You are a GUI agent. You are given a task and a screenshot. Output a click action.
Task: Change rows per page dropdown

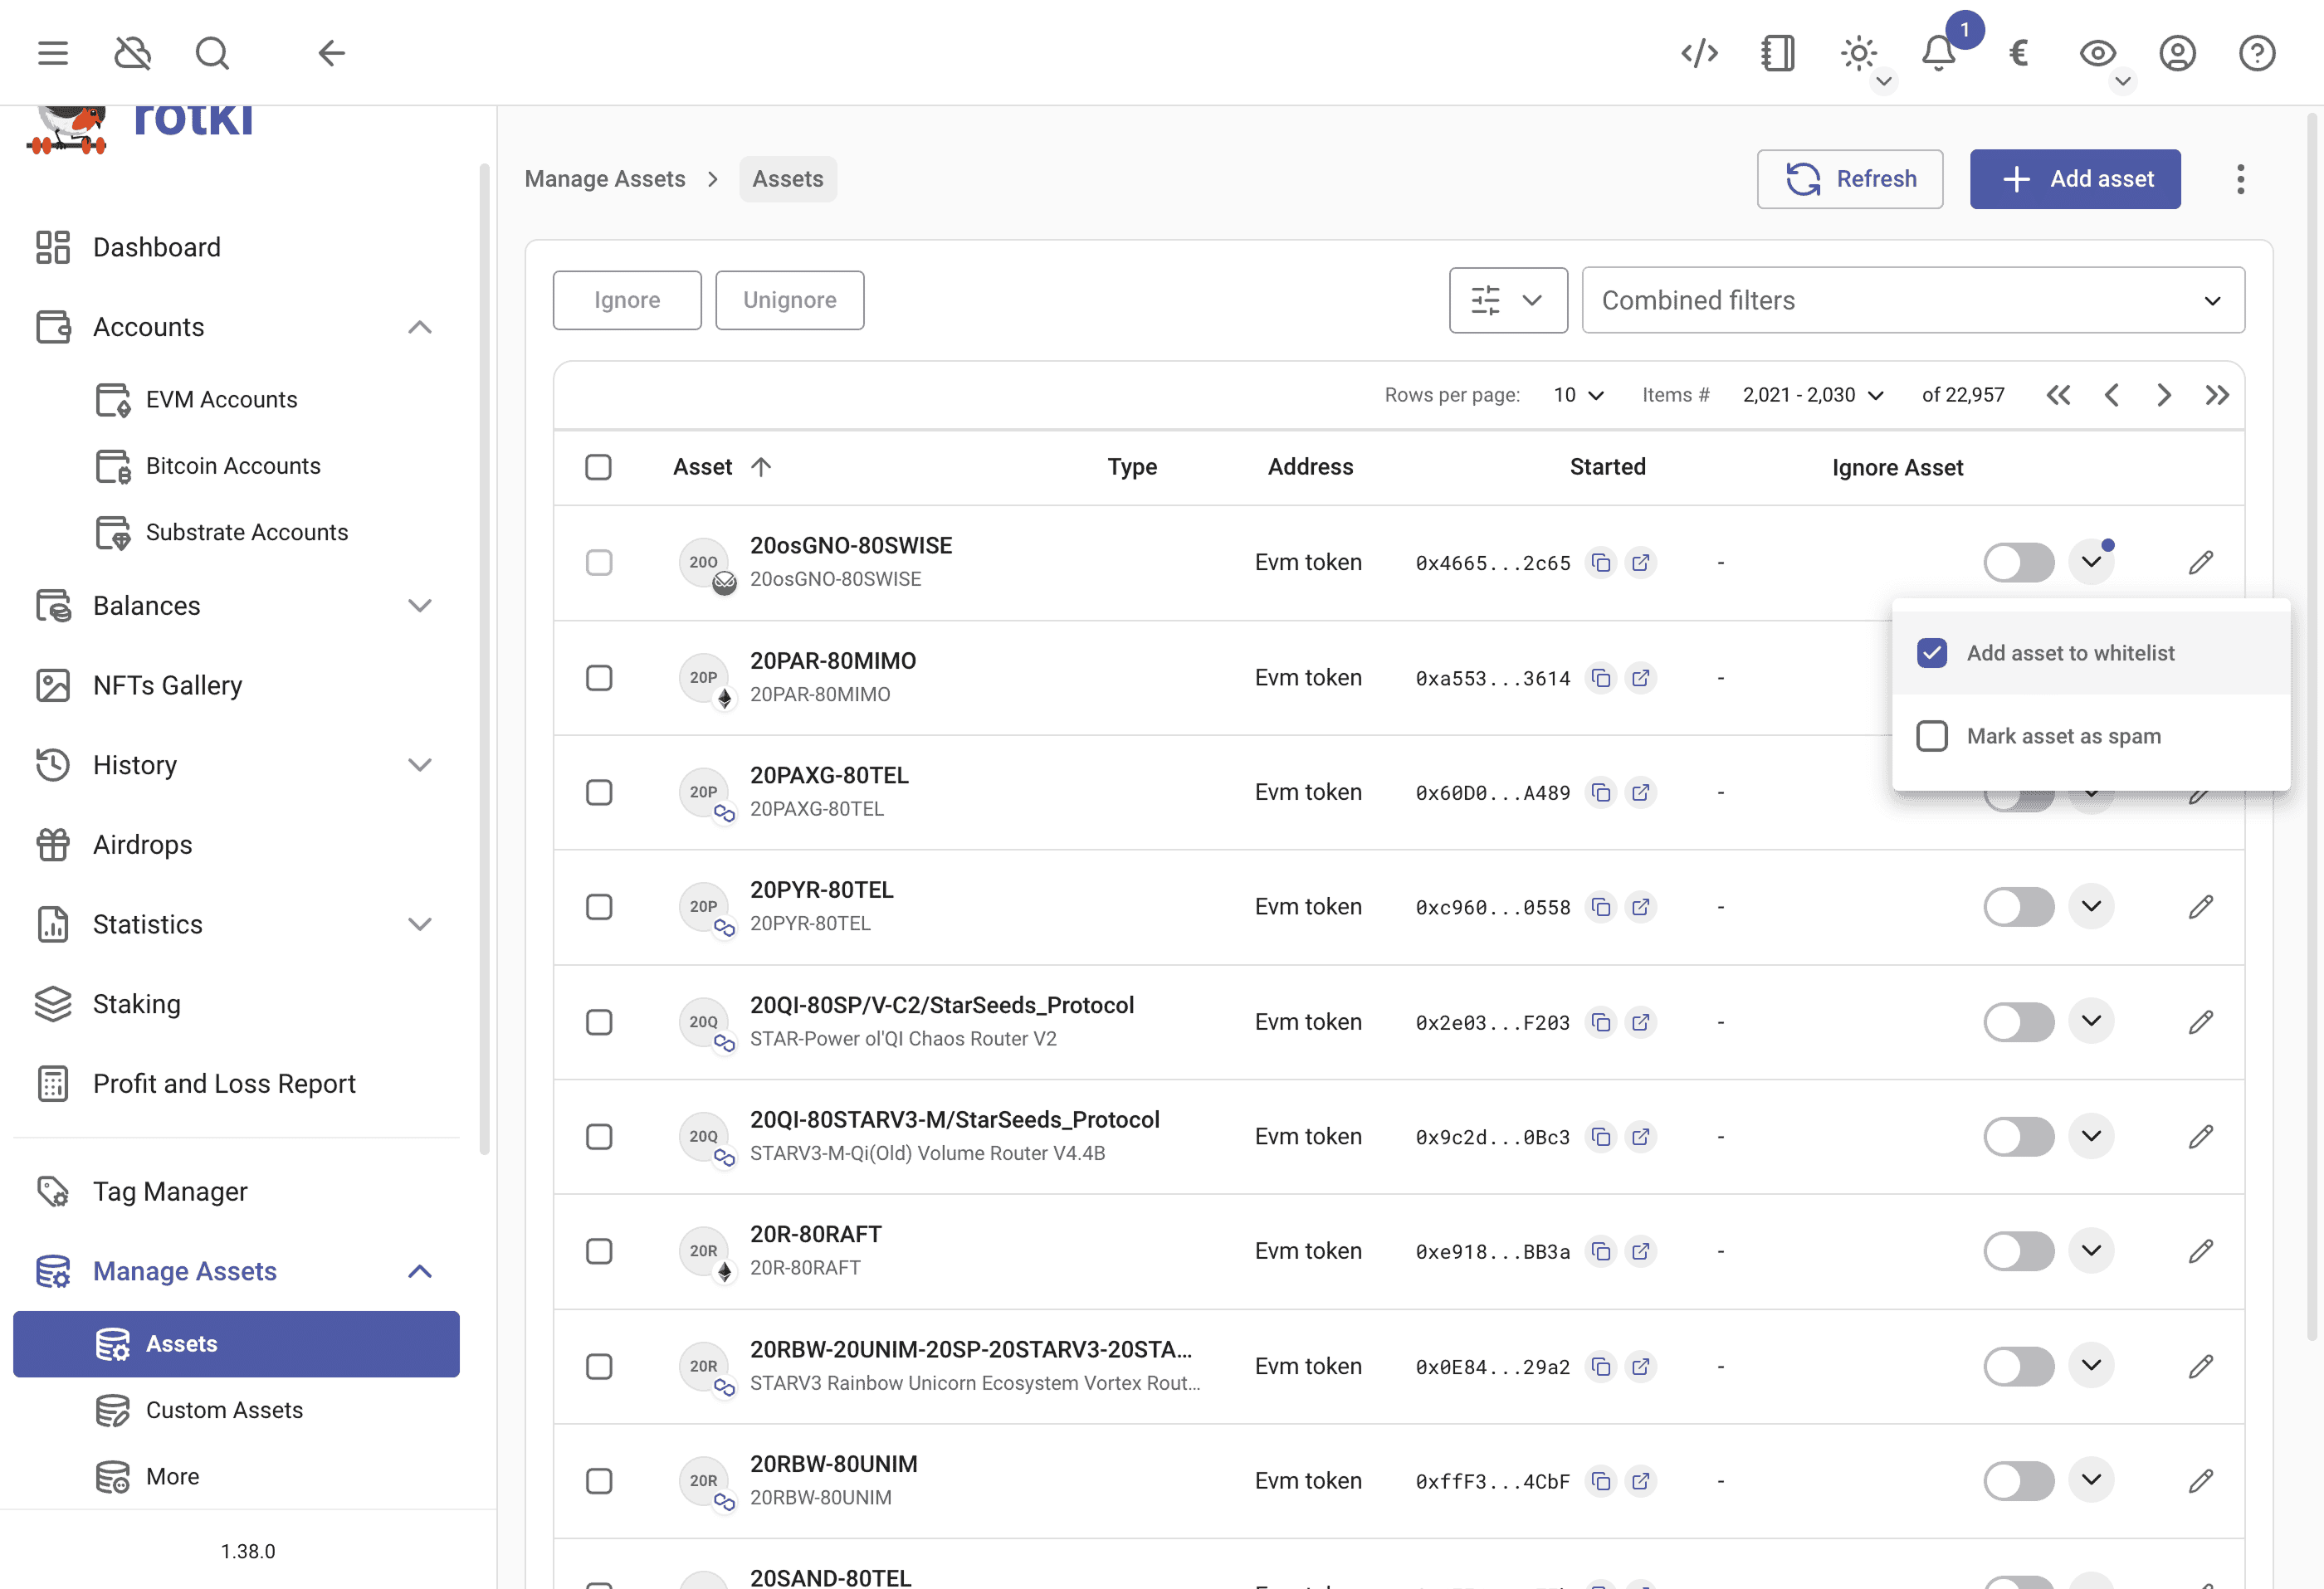(1579, 395)
